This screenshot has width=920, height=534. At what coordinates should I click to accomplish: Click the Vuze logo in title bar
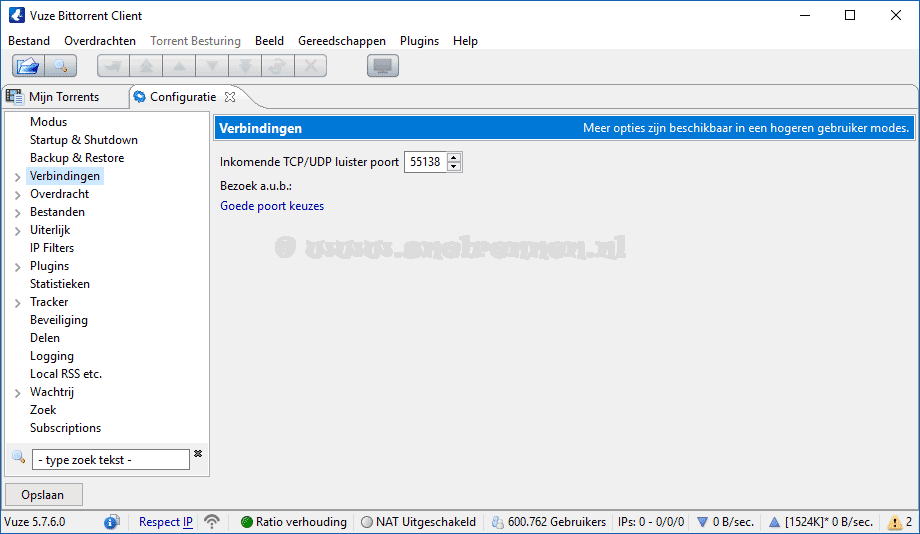point(17,15)
